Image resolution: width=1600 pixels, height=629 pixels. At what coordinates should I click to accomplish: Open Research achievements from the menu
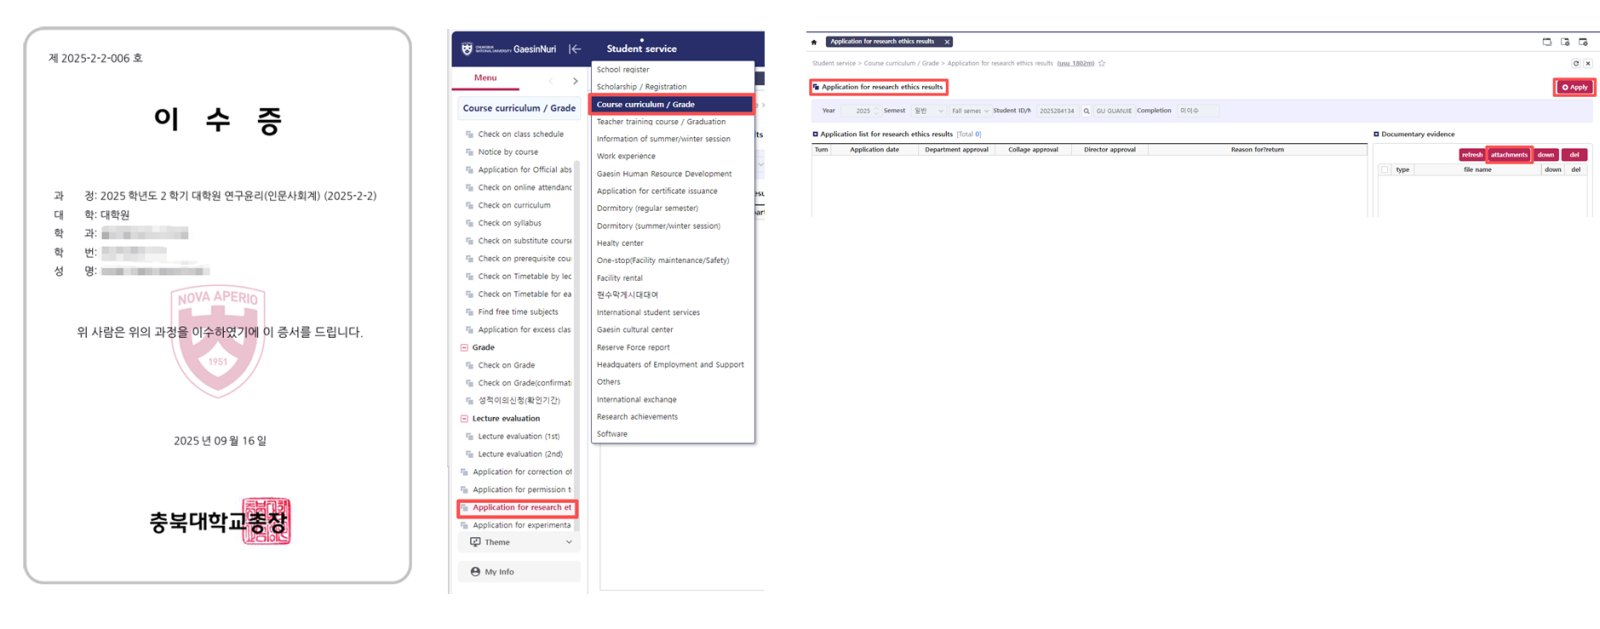pos(637,417)
